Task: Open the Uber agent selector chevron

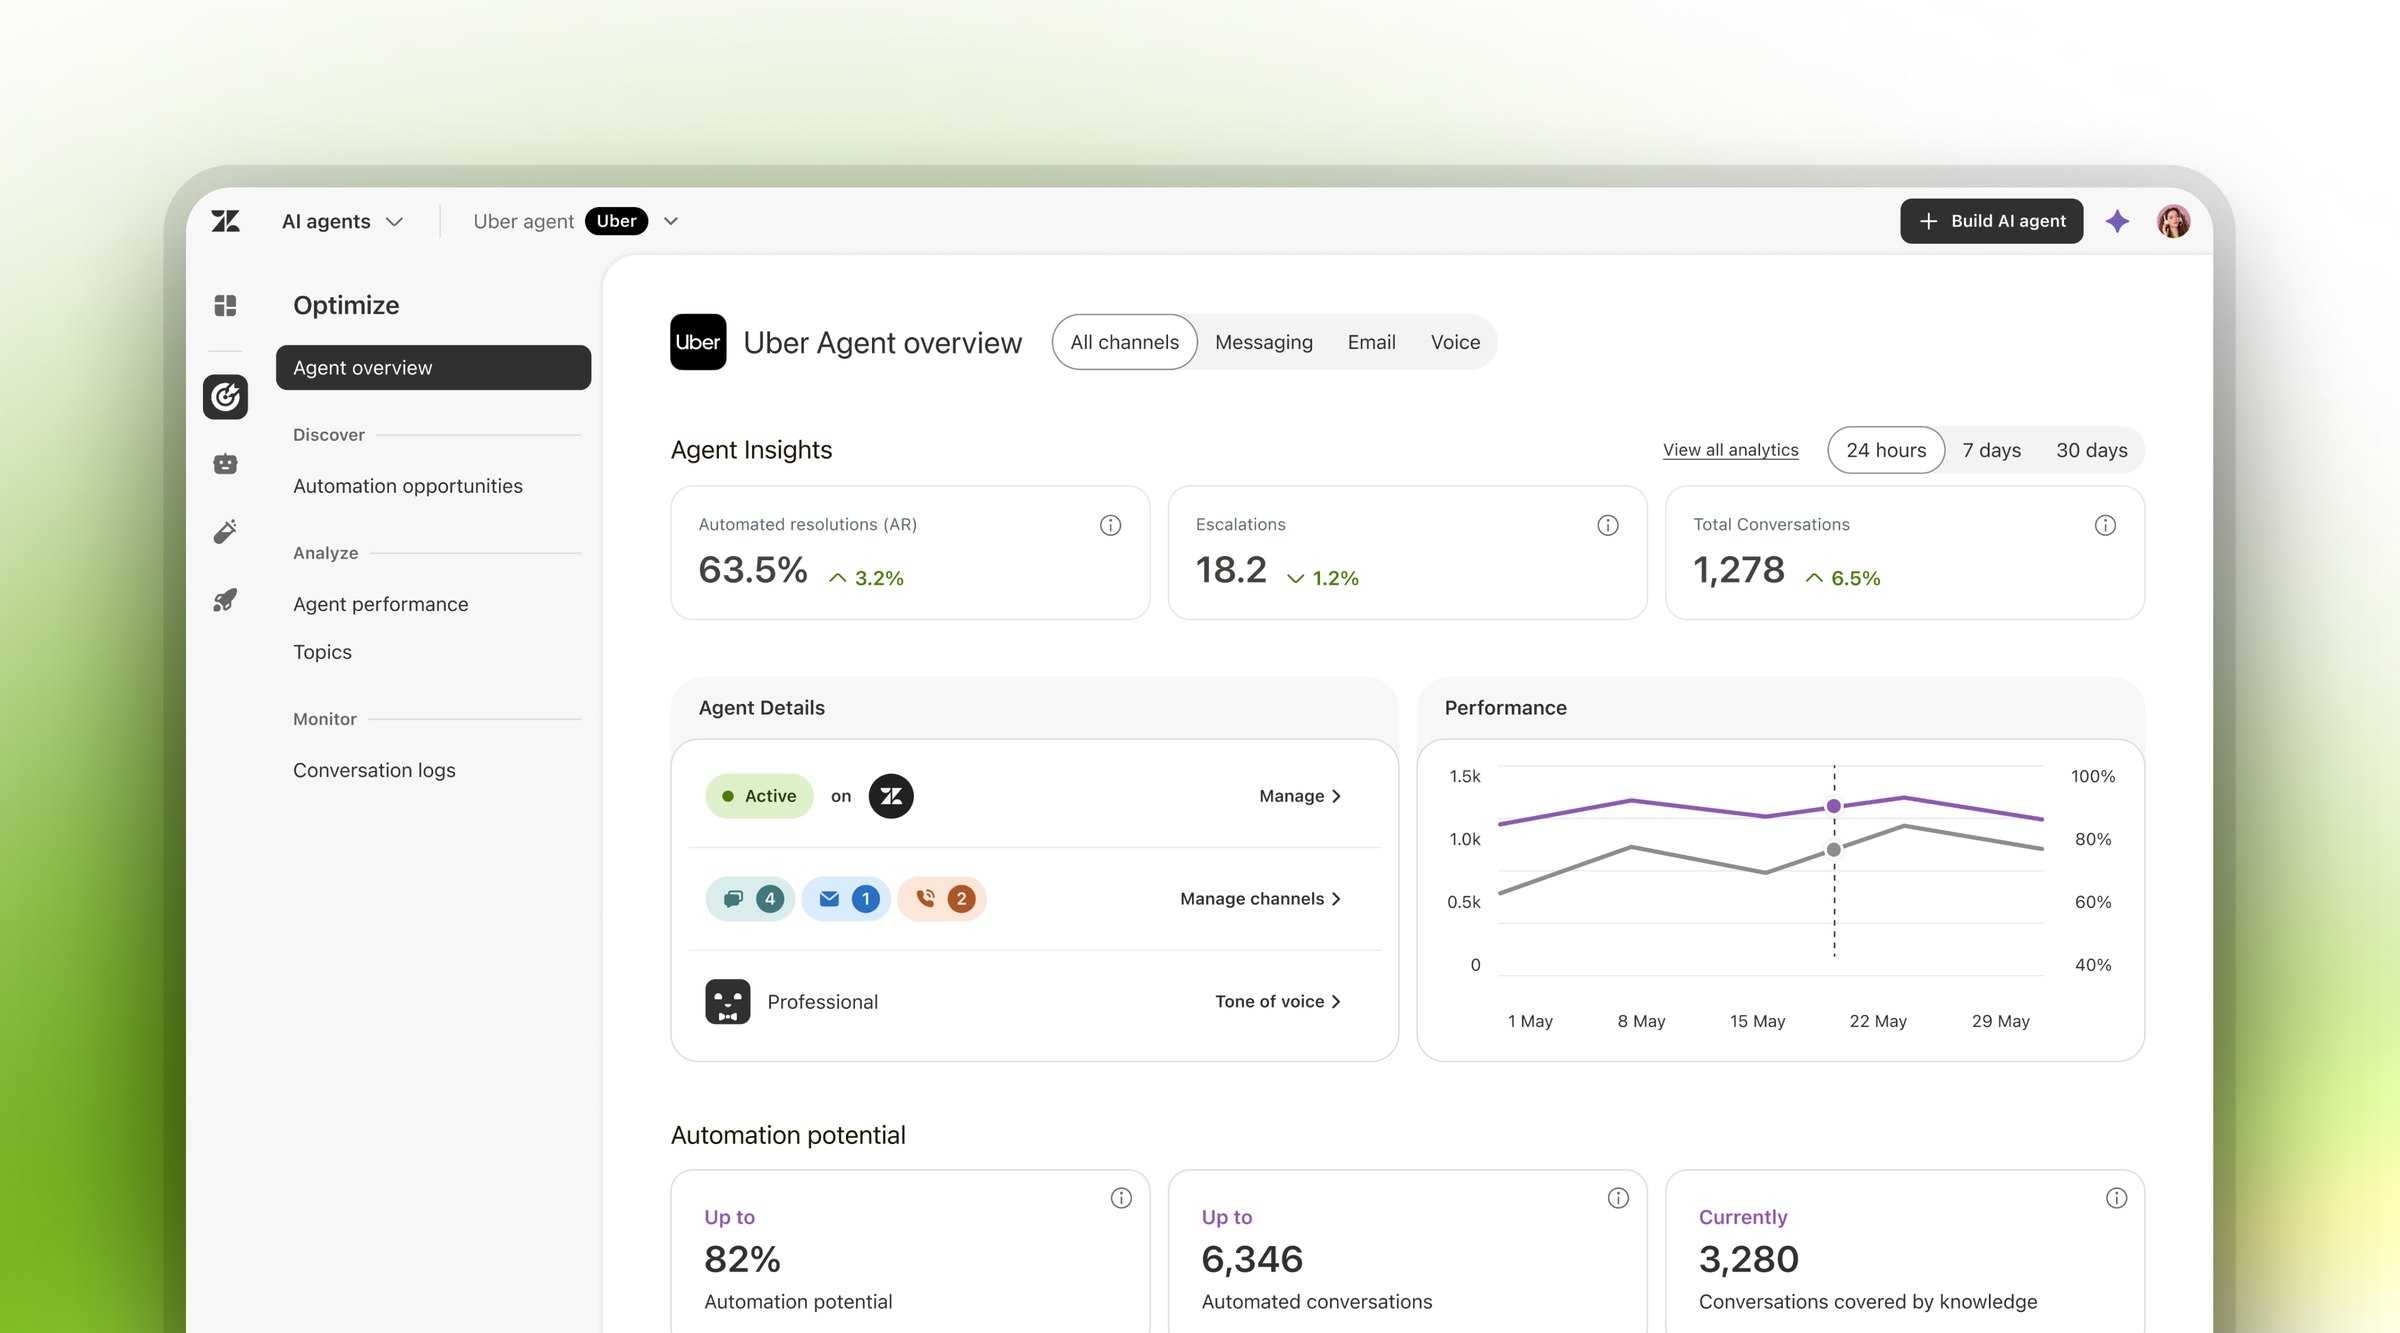Action: click(671, 221)
